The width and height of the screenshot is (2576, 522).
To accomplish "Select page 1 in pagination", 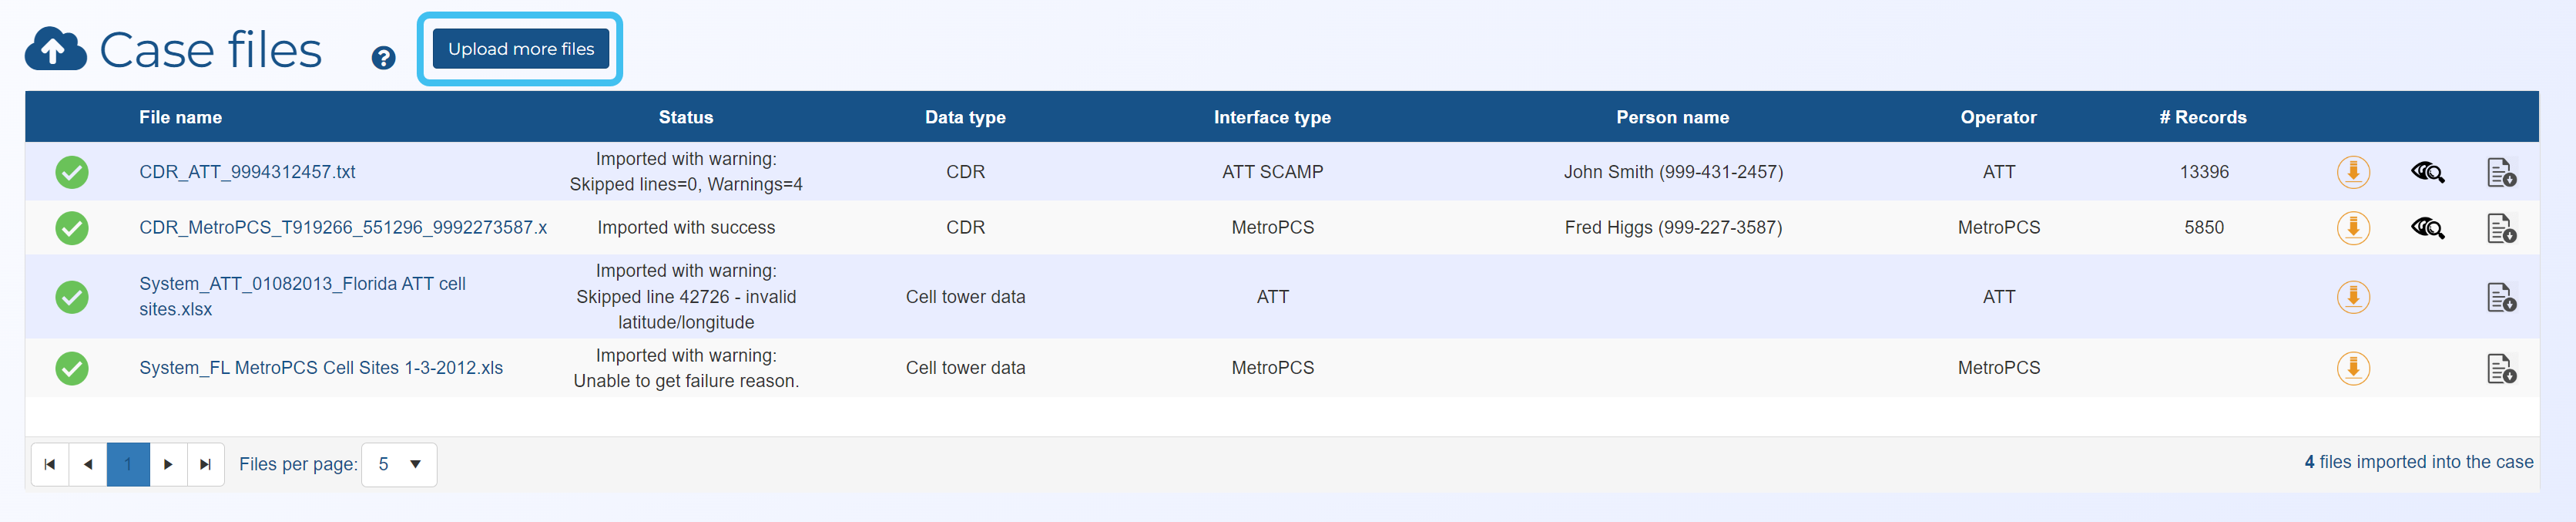I will [128, 464].
